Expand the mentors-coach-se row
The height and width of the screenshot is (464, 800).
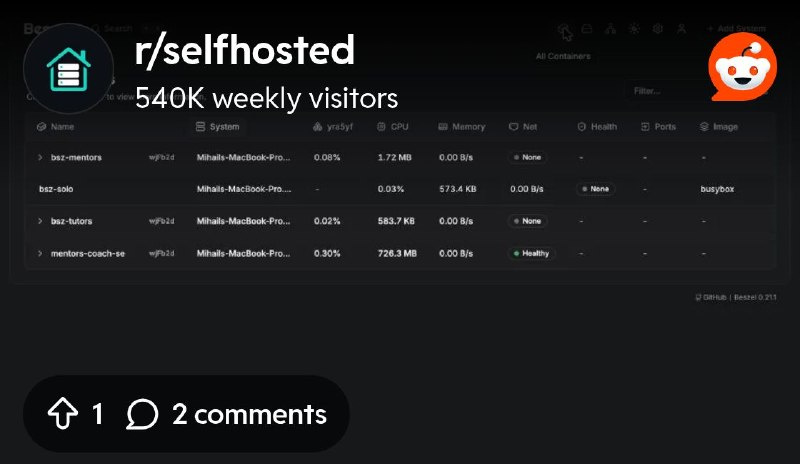click(40, 253)
